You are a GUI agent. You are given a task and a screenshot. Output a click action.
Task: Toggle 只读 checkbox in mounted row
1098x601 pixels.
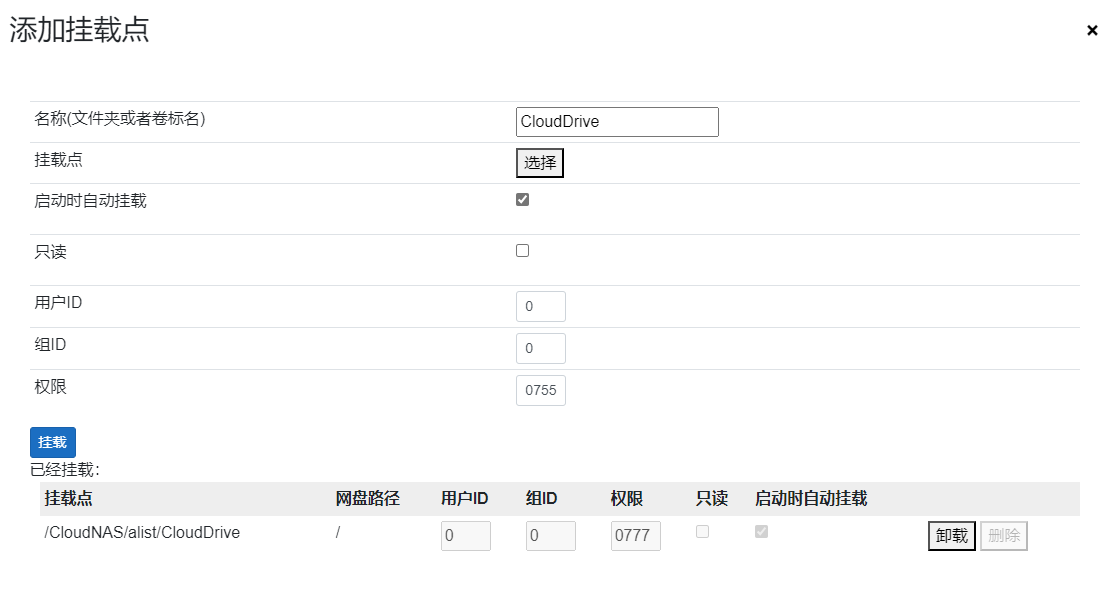(x=702, y=532)
